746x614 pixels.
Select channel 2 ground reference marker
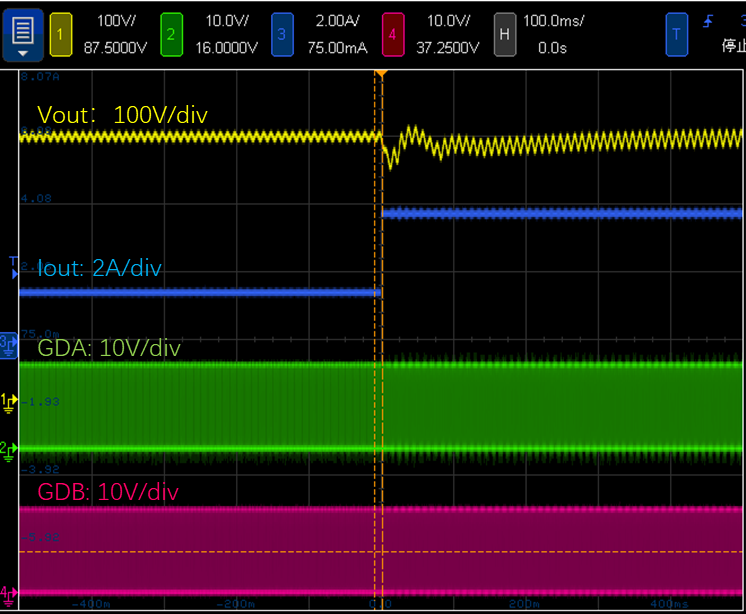coord(8,449)
